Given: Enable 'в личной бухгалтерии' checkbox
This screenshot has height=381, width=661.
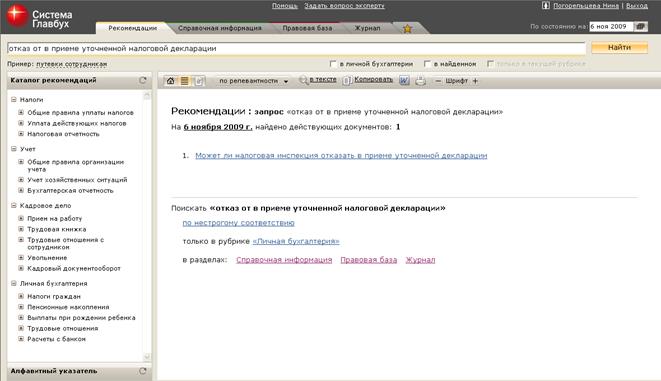Looking at the screenshot, I should [x=333, y=64].
